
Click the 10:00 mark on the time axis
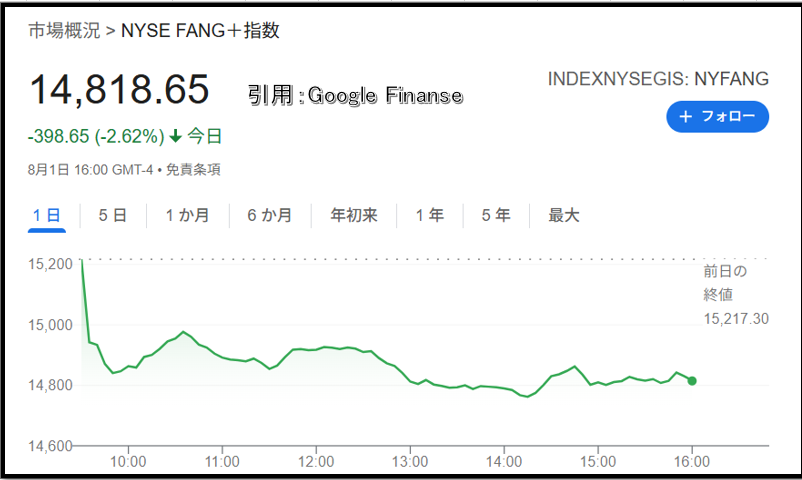pyautogui.click(x=128, y=462)
